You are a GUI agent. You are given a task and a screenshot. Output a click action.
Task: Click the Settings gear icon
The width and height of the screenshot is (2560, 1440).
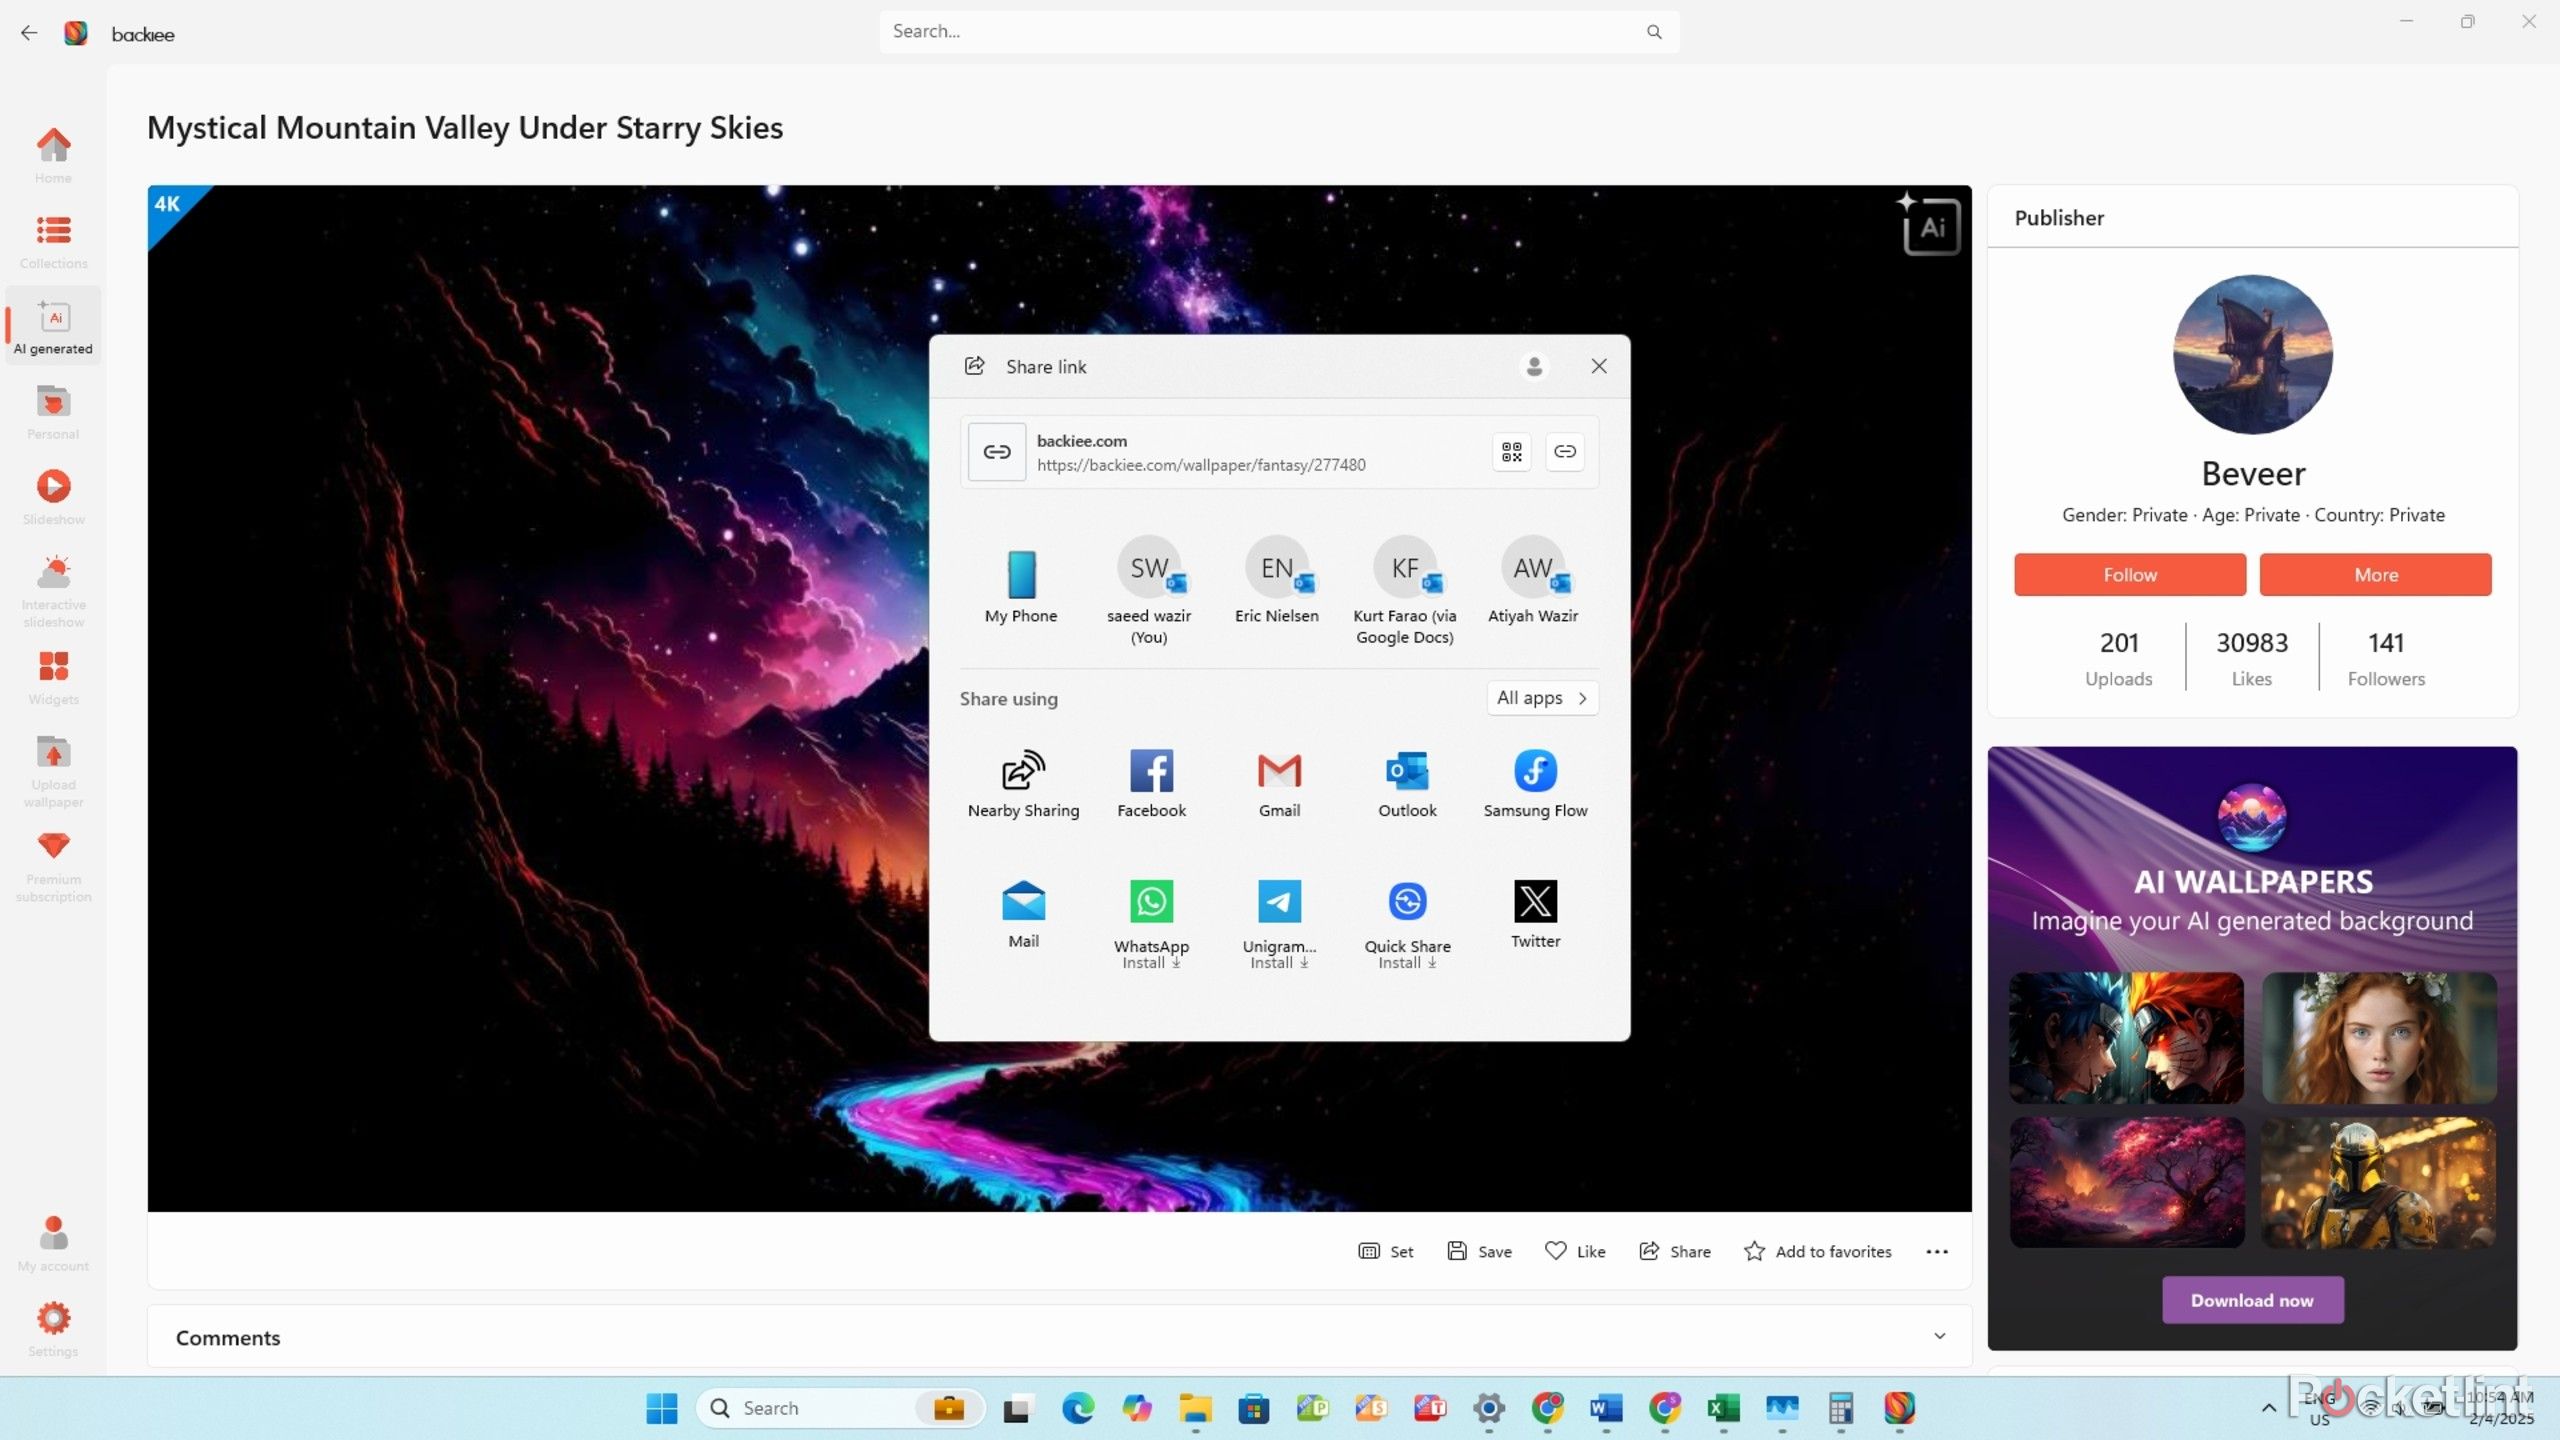pyautogui.click(x=53, y=1317)
